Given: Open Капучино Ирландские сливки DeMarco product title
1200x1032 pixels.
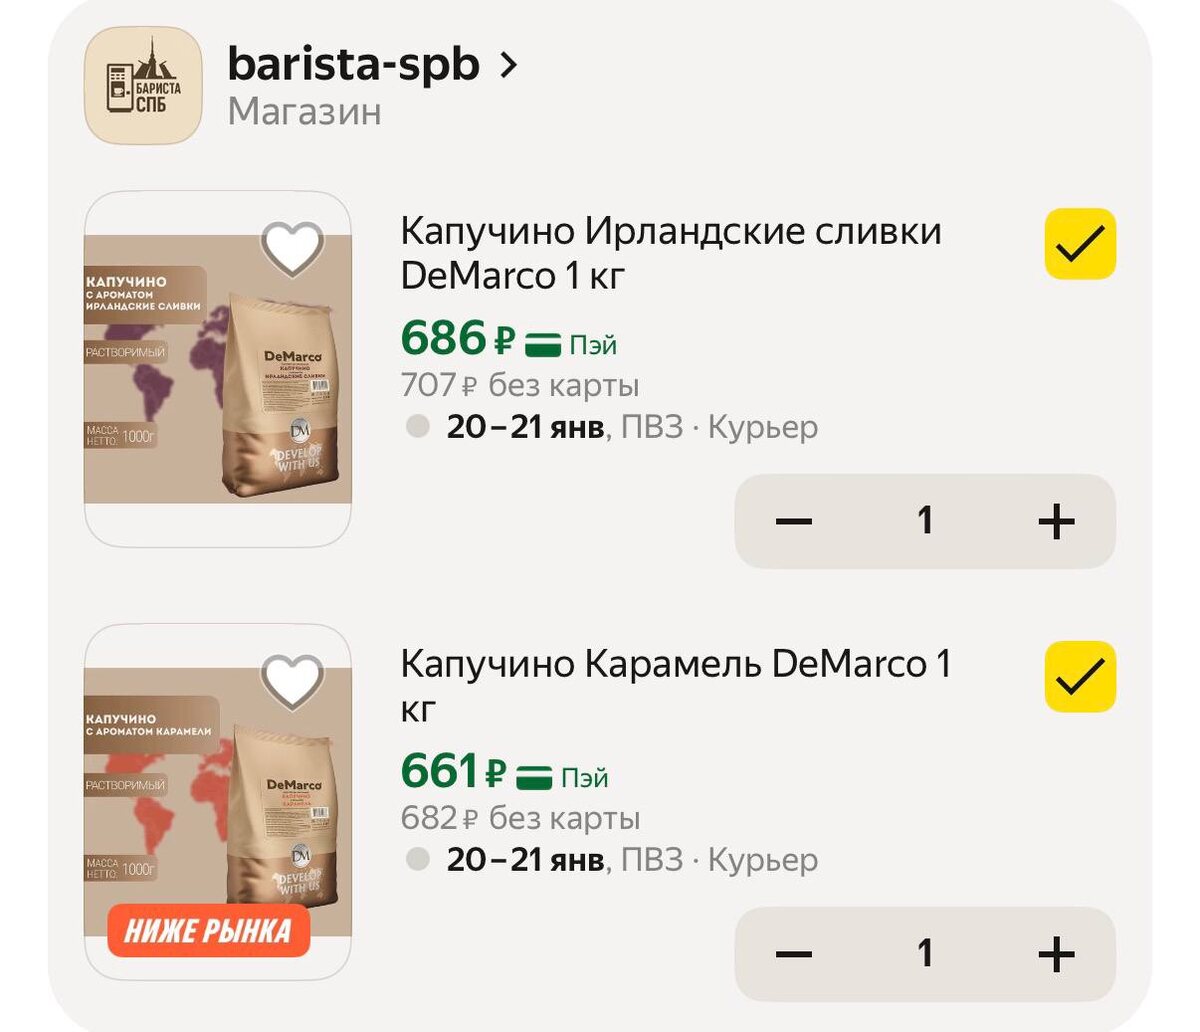Looking at the screenshot, I should click(x=671, y=253).
